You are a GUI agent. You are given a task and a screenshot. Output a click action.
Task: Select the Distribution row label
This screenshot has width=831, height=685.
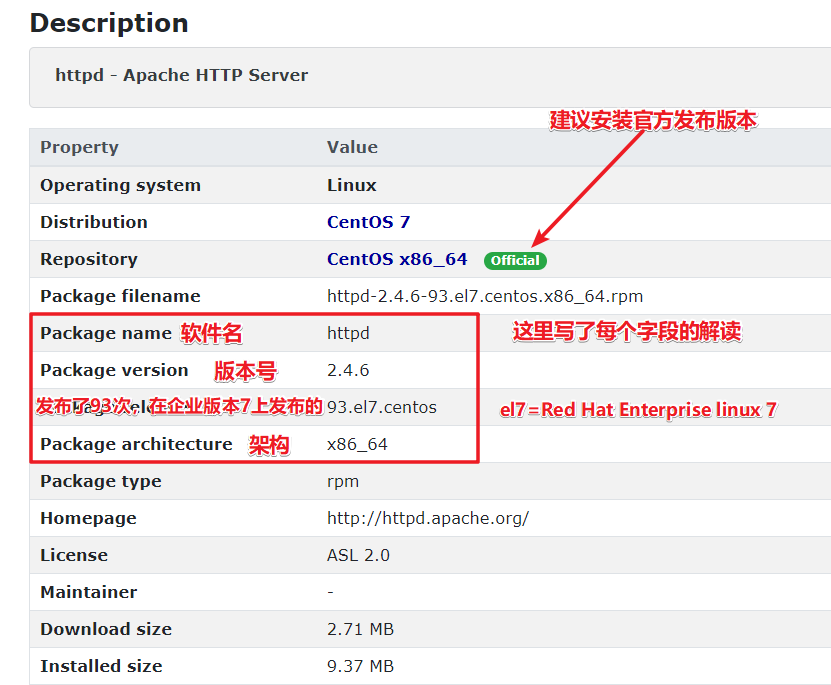tap(94, 222)
